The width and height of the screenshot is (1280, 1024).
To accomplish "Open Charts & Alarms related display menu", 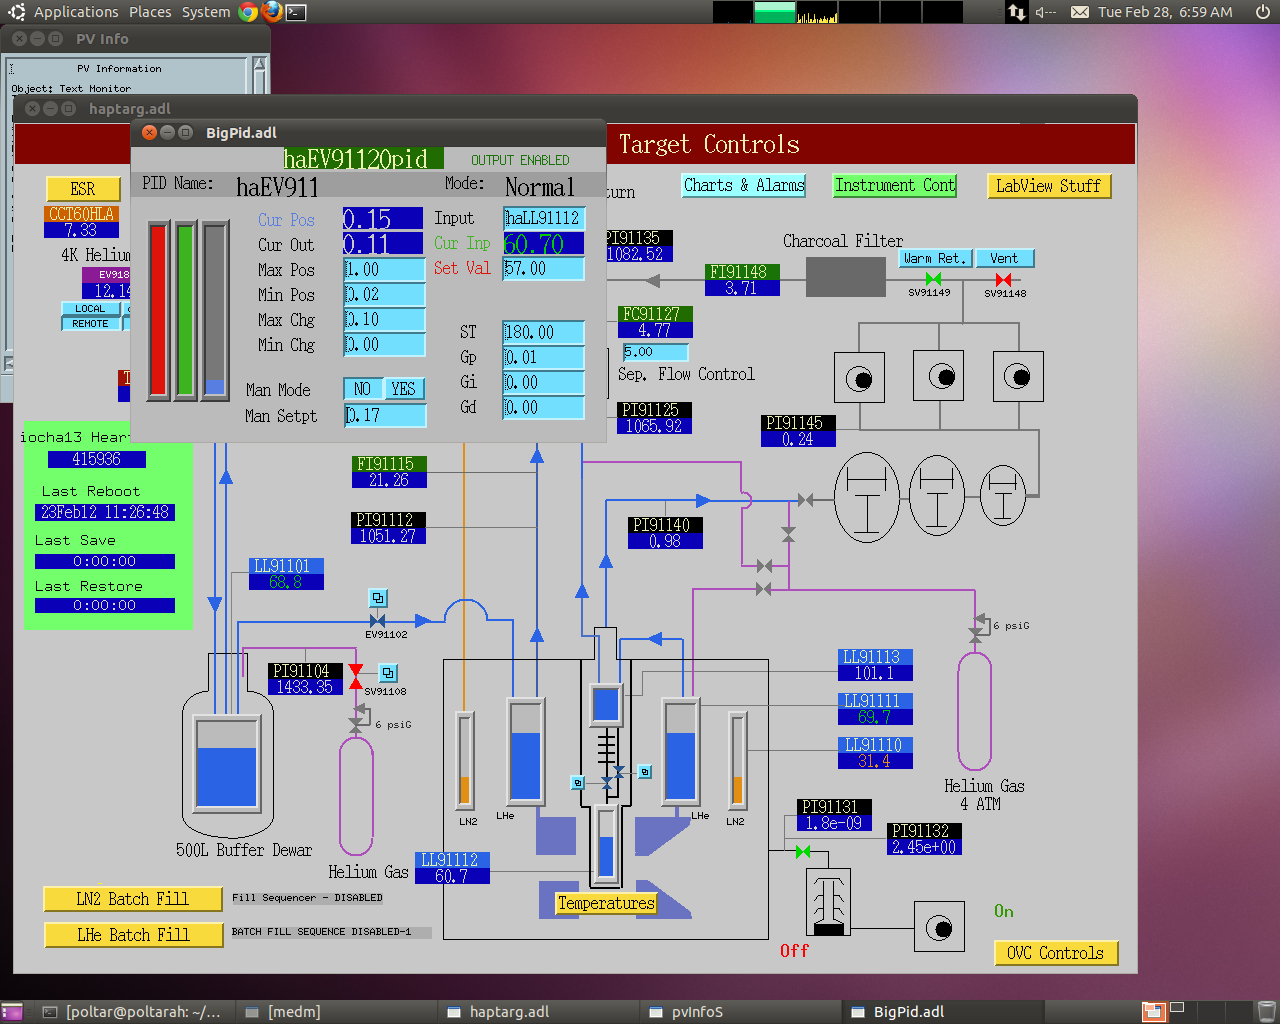I will (744, 185).
